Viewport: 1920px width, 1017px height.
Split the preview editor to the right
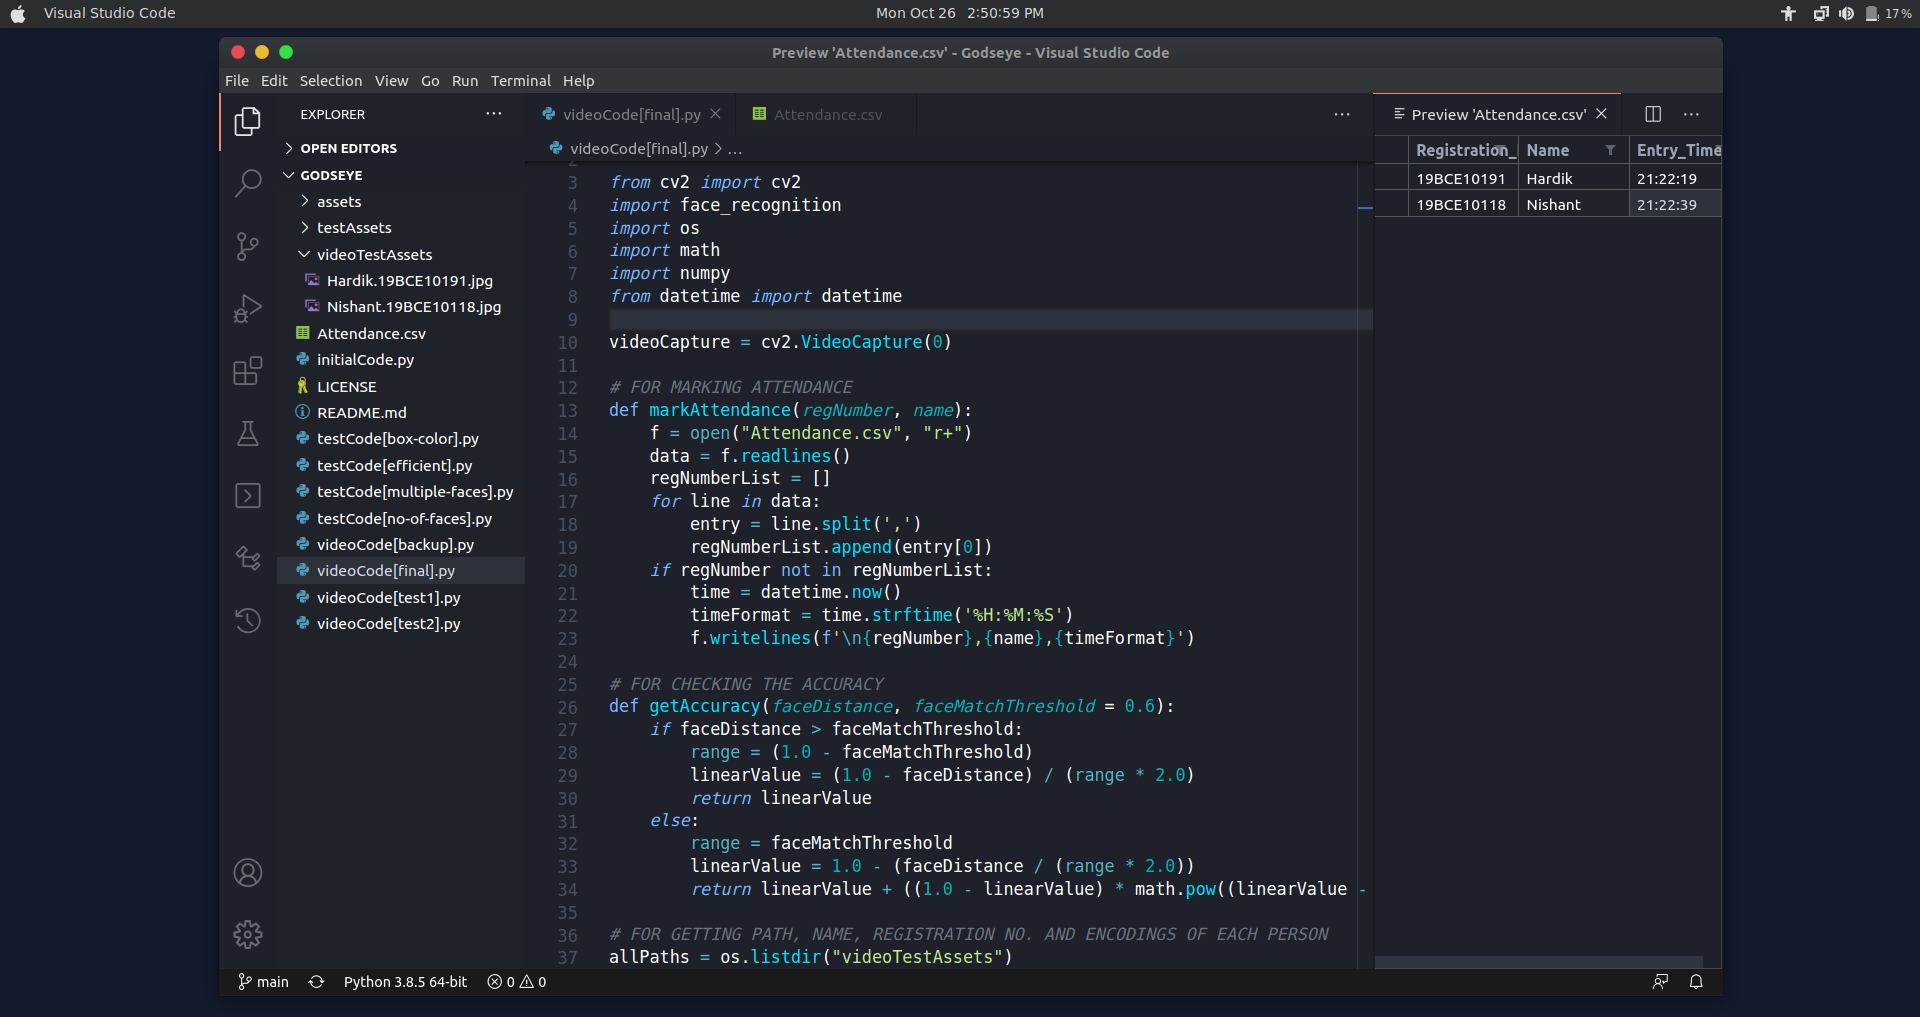point(1653,114)
